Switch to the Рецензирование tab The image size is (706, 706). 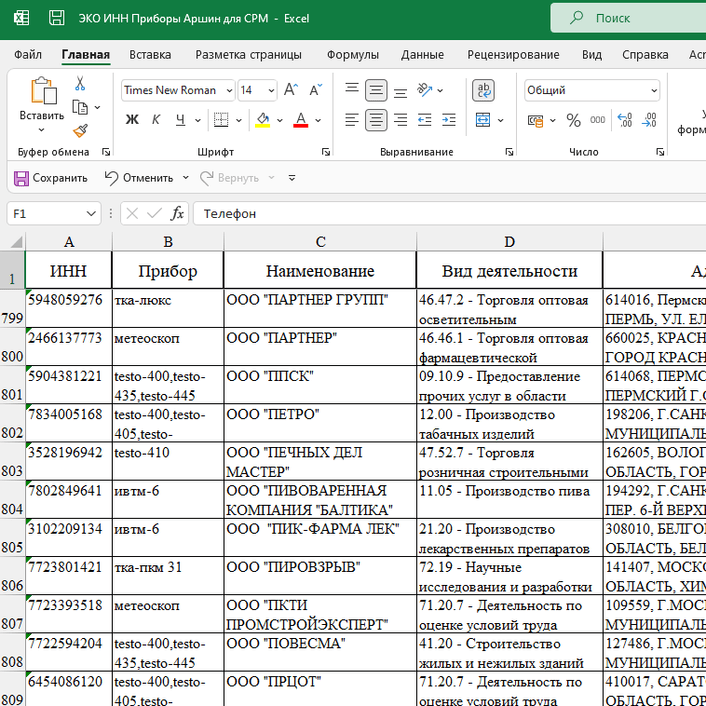pyautogui.click(x=513, y=54)
